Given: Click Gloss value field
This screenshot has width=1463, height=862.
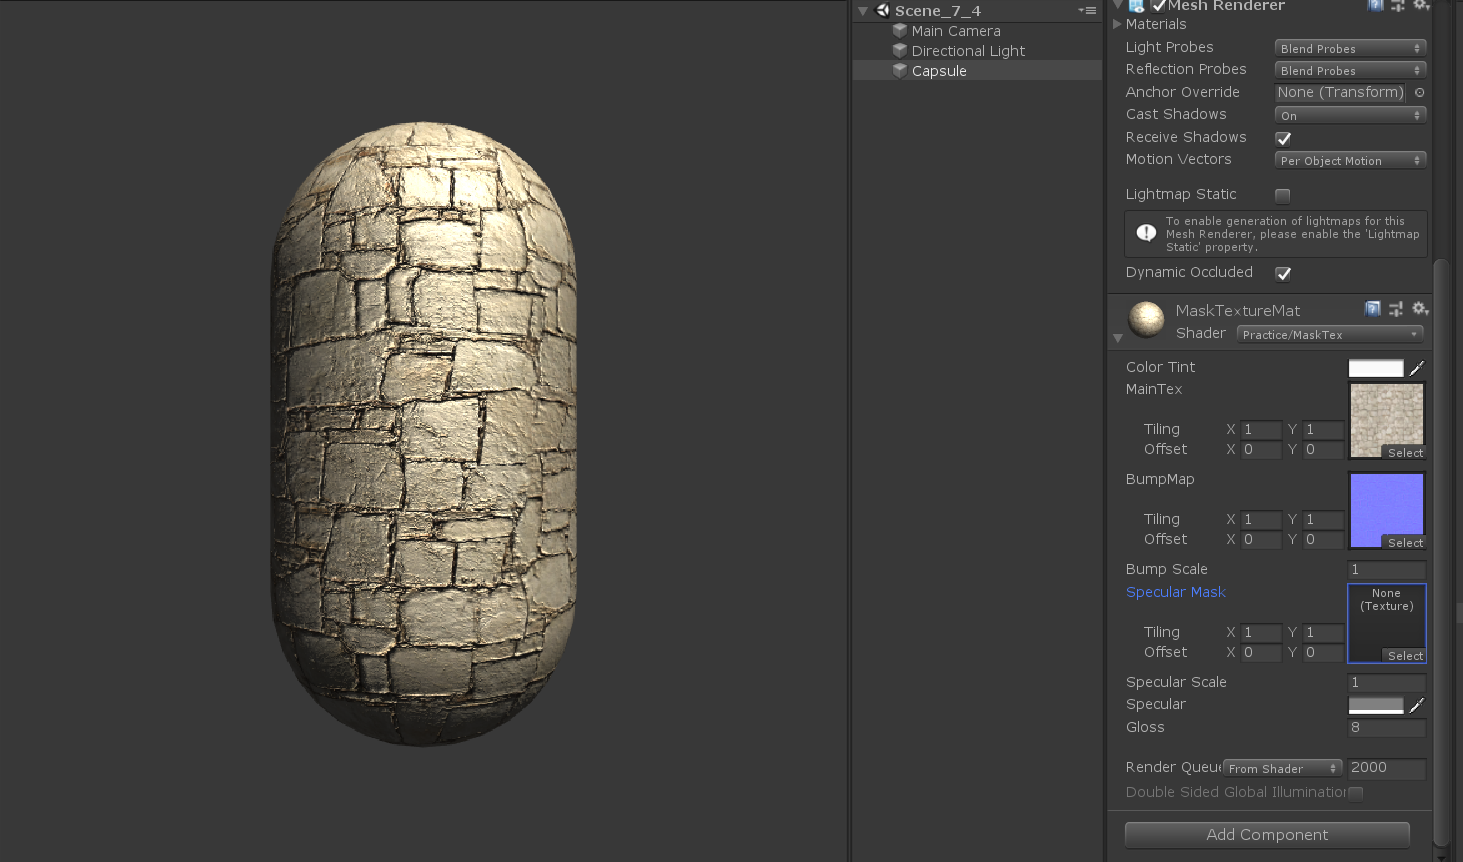Looking at the screenshot, I should pos(1387,728).
